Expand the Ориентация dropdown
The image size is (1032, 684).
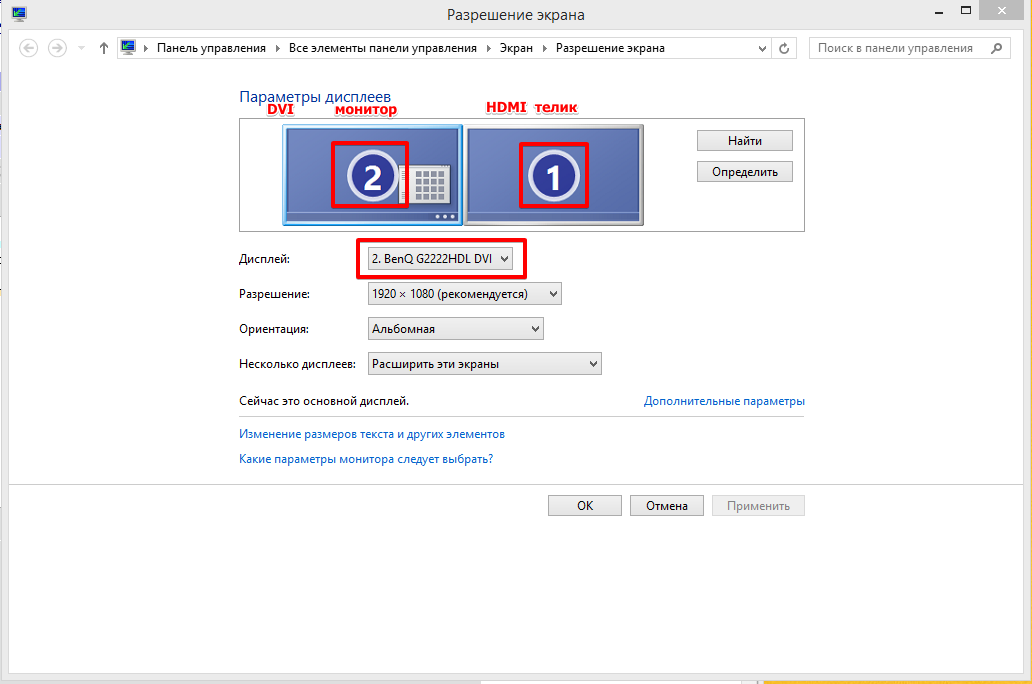tap(455, 329)
